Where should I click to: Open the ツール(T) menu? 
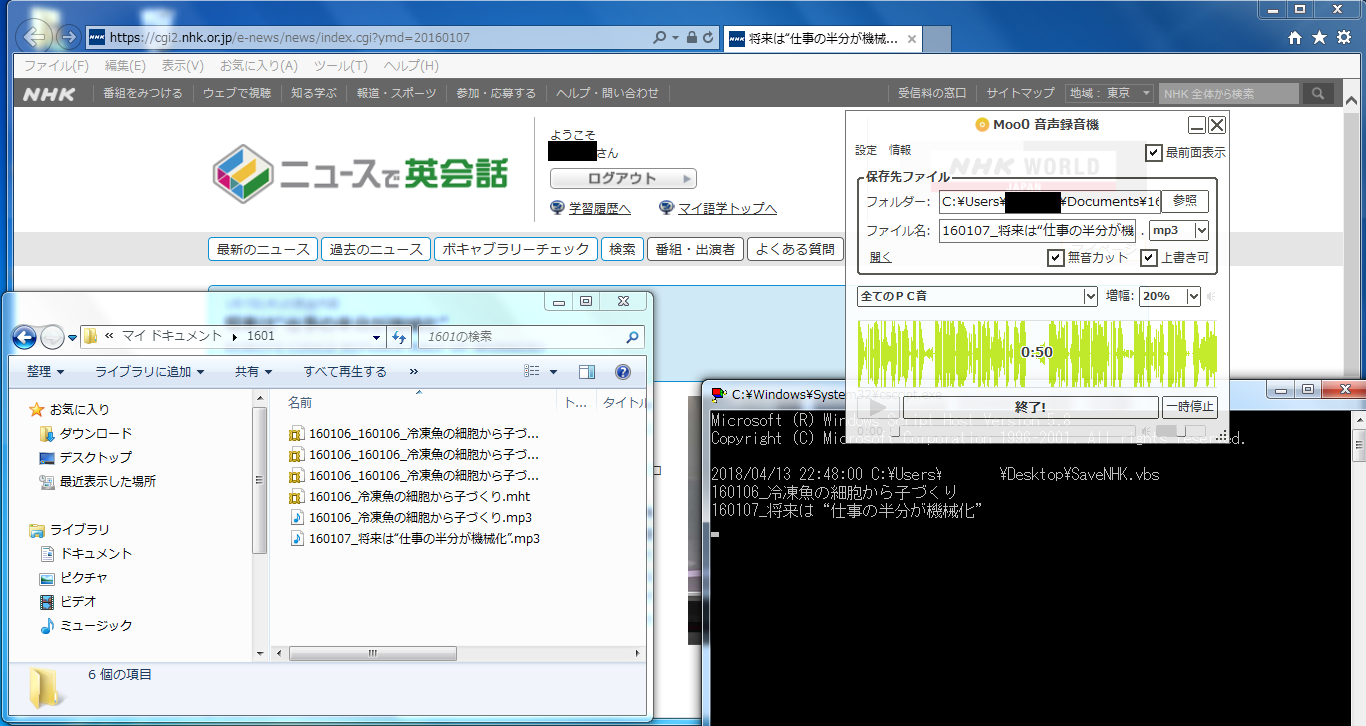341,65
